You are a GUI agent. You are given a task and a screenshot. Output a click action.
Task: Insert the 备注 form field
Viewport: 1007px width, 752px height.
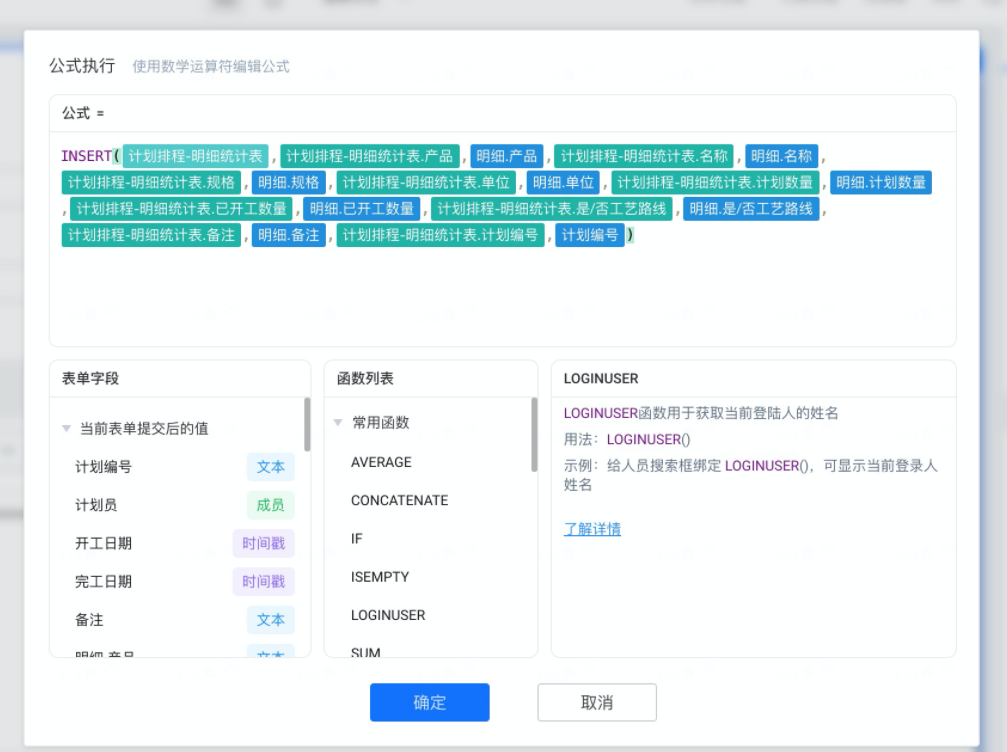click(x=89, y=620)
